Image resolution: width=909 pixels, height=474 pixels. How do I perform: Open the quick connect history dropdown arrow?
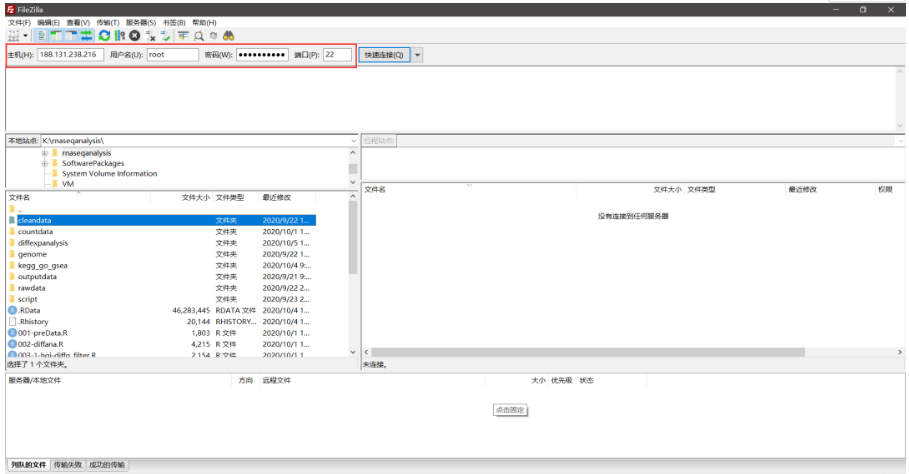point(418,55)
